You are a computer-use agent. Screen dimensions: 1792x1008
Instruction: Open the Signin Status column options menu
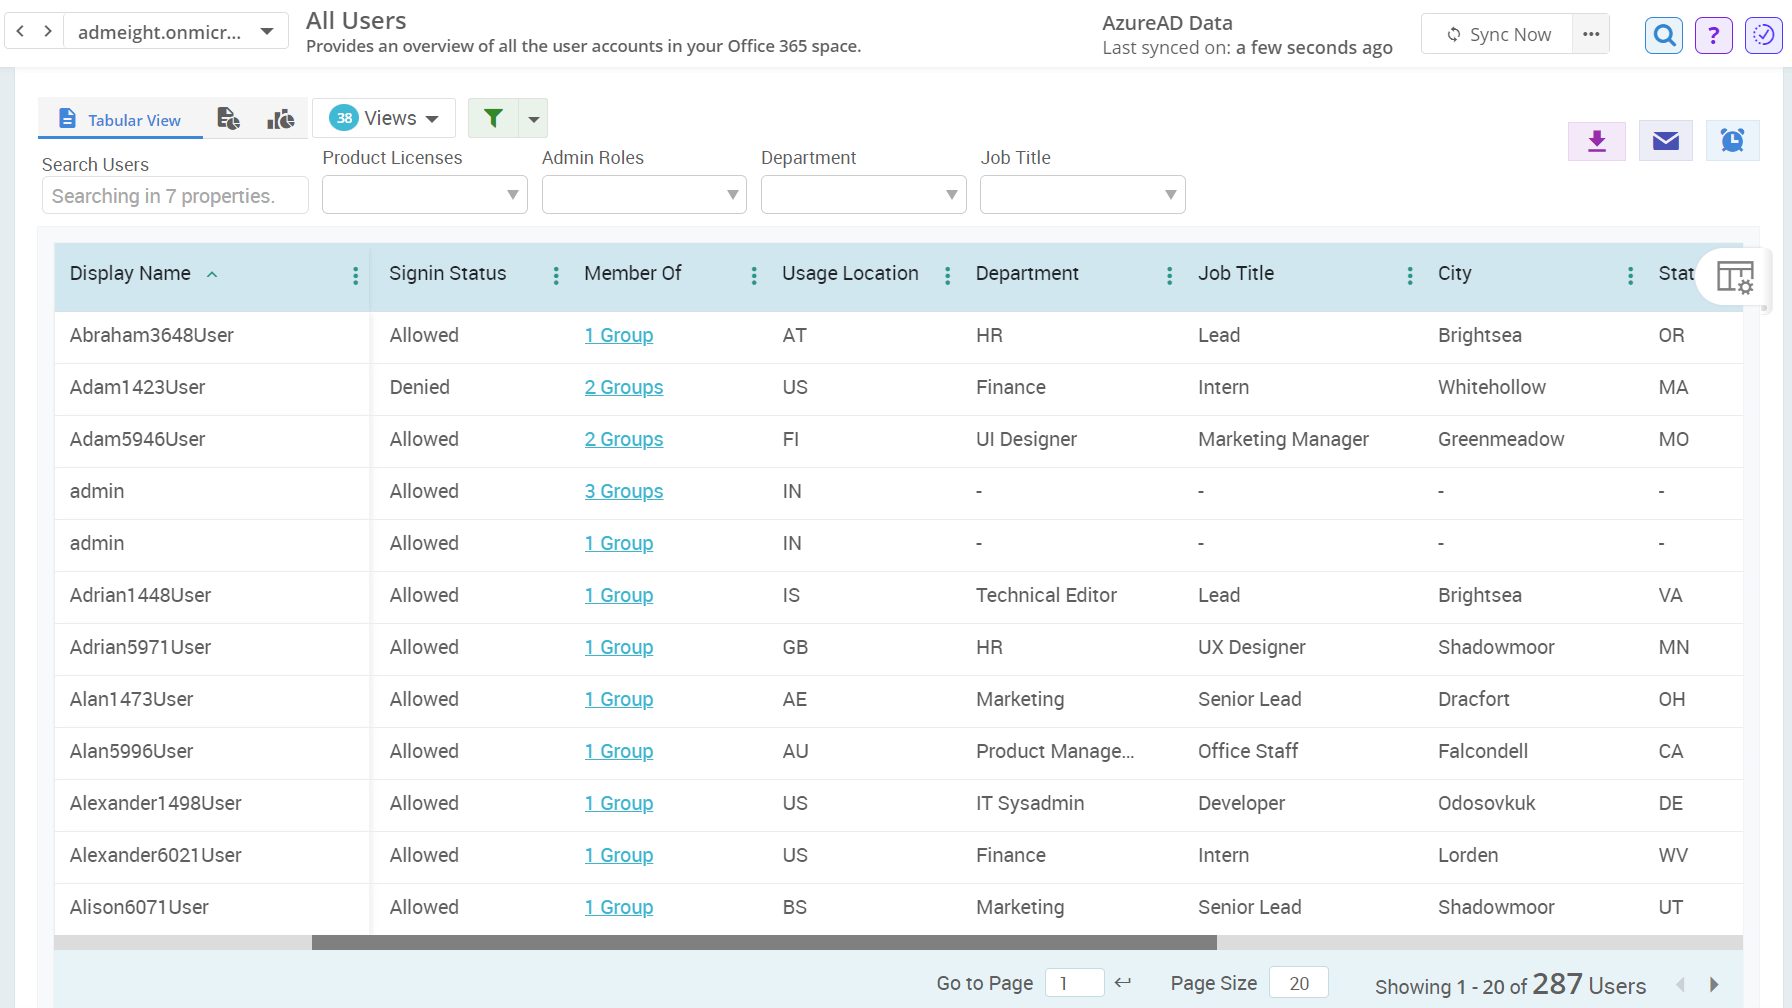click(x=556, y=275)
